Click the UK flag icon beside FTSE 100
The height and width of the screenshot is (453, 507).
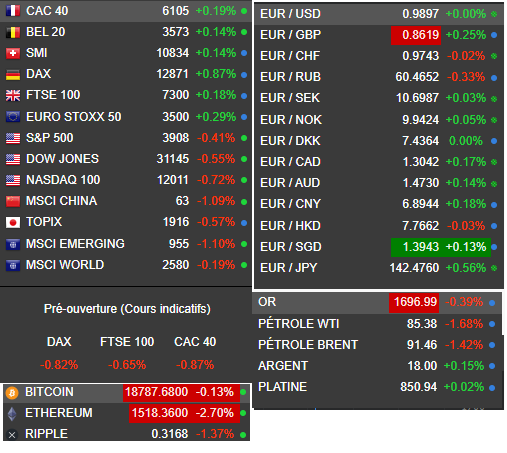[x=13, y=95]
